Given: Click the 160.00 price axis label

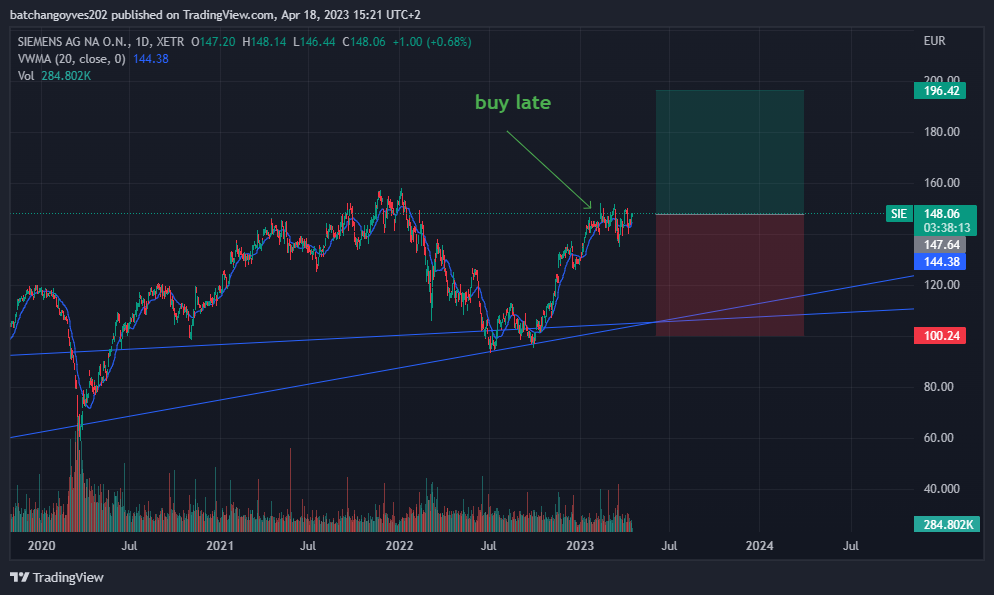Looking at the screenshot, I should pyautogui.click(x=941, y=183).
